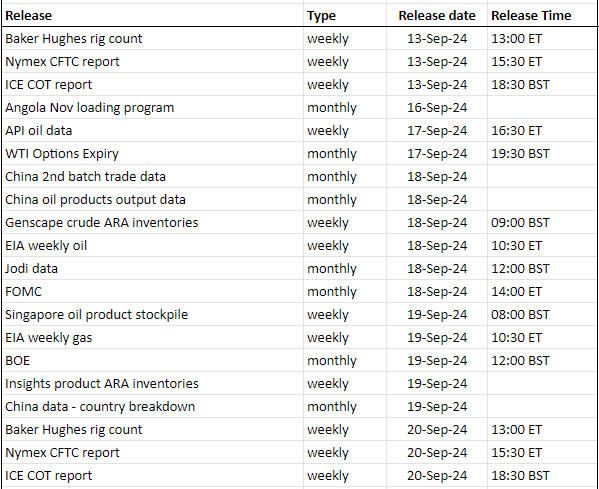Click the WTI Options Expiry cell
This screenshot has height=489, width=599.
(152, 154)
